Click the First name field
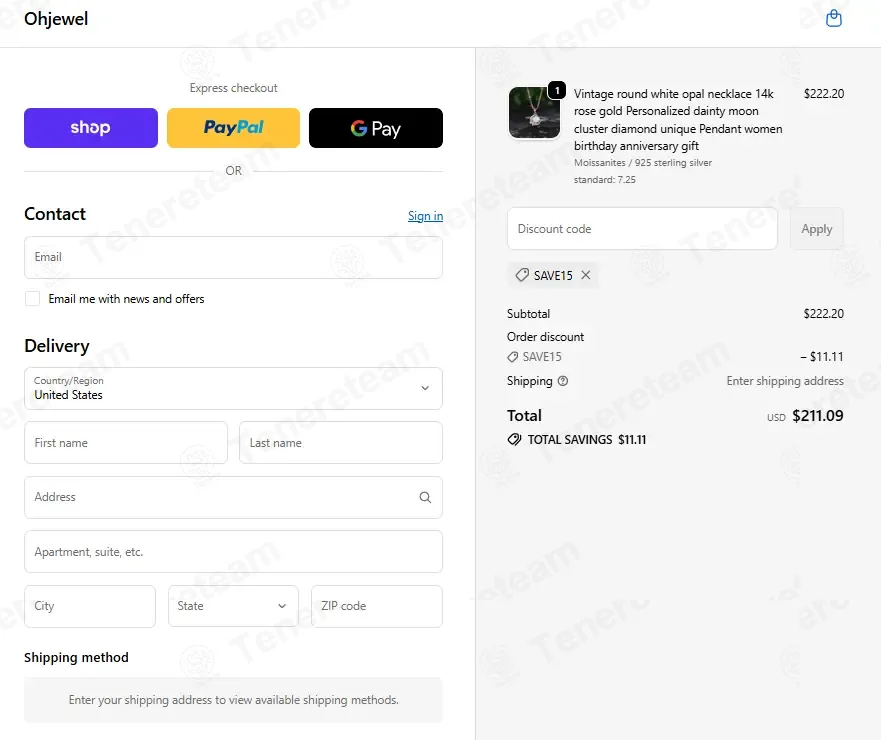 pyautogui.click(x=126, y=443)
